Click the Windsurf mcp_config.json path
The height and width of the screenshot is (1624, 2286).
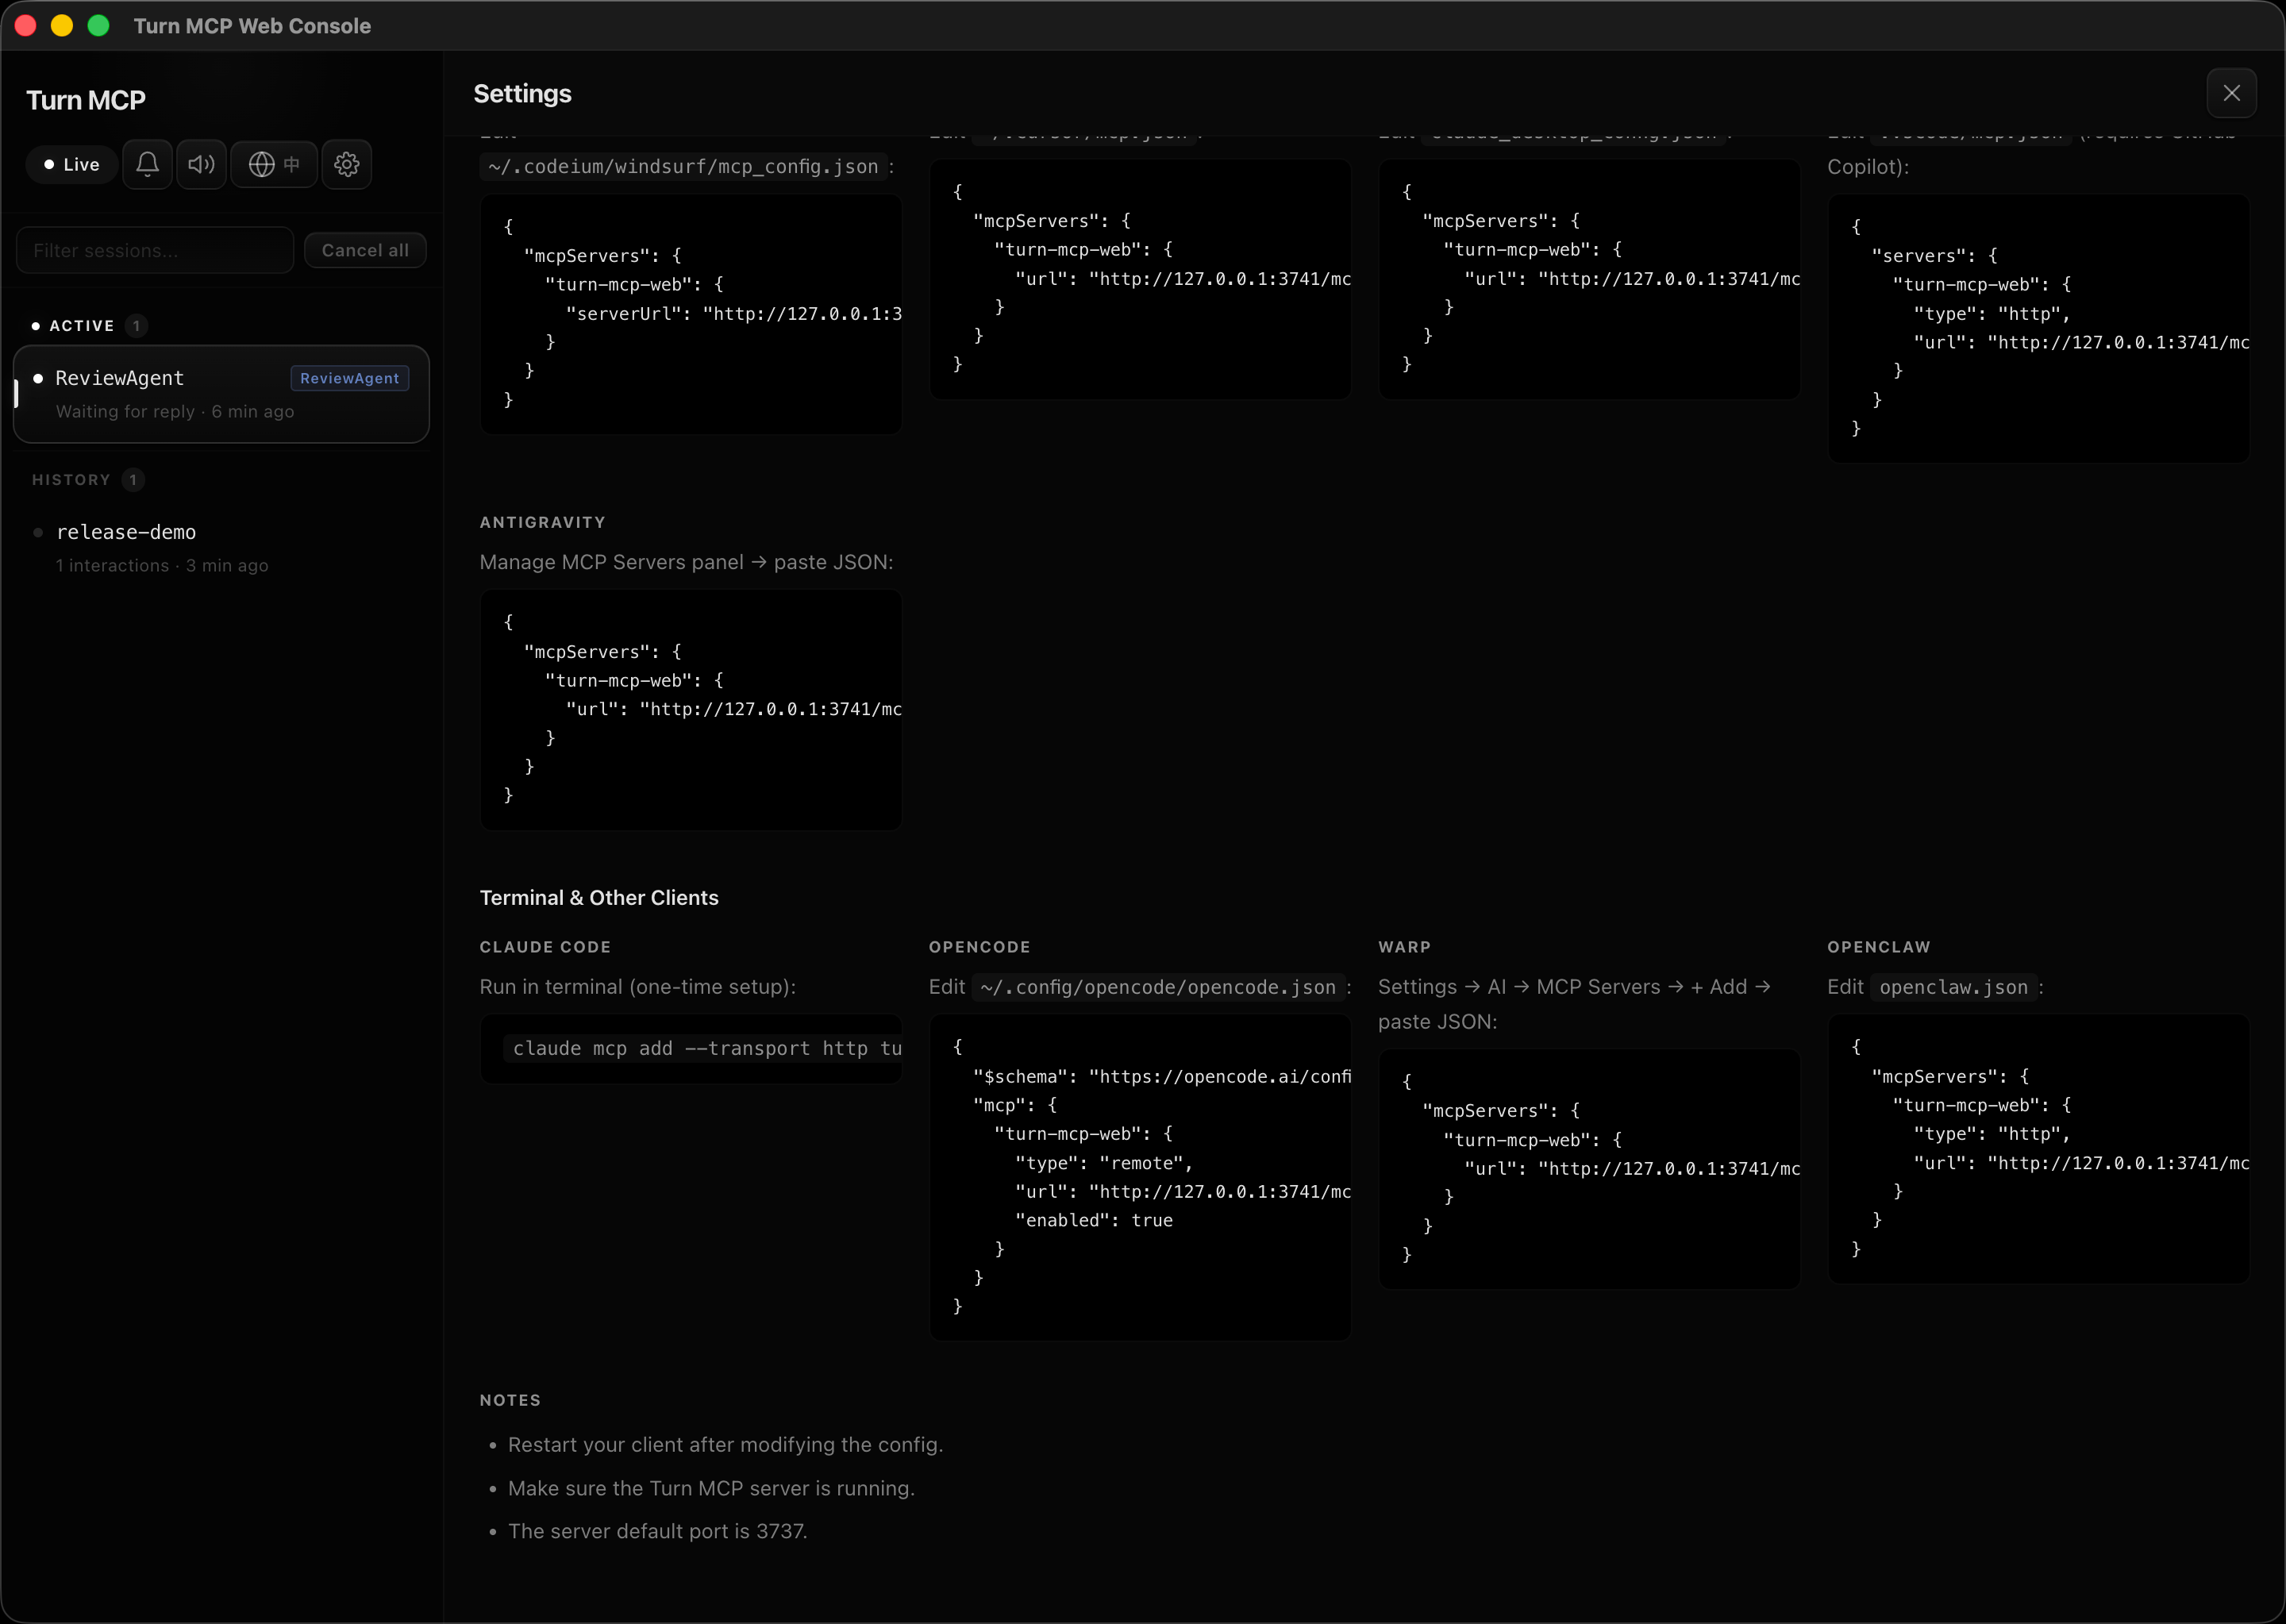pos(683,167)
